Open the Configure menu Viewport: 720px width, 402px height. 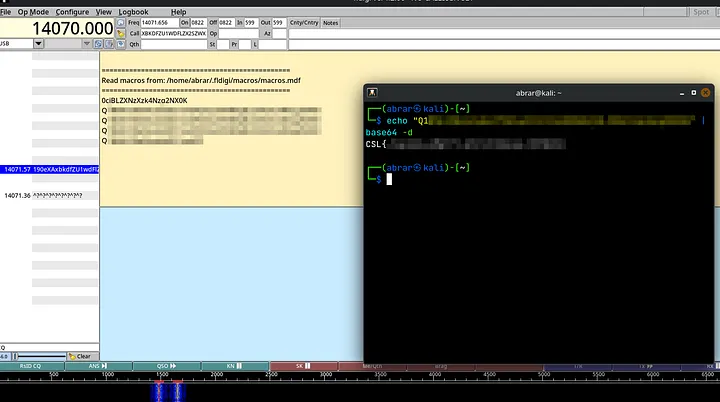[x=72, y=12]
